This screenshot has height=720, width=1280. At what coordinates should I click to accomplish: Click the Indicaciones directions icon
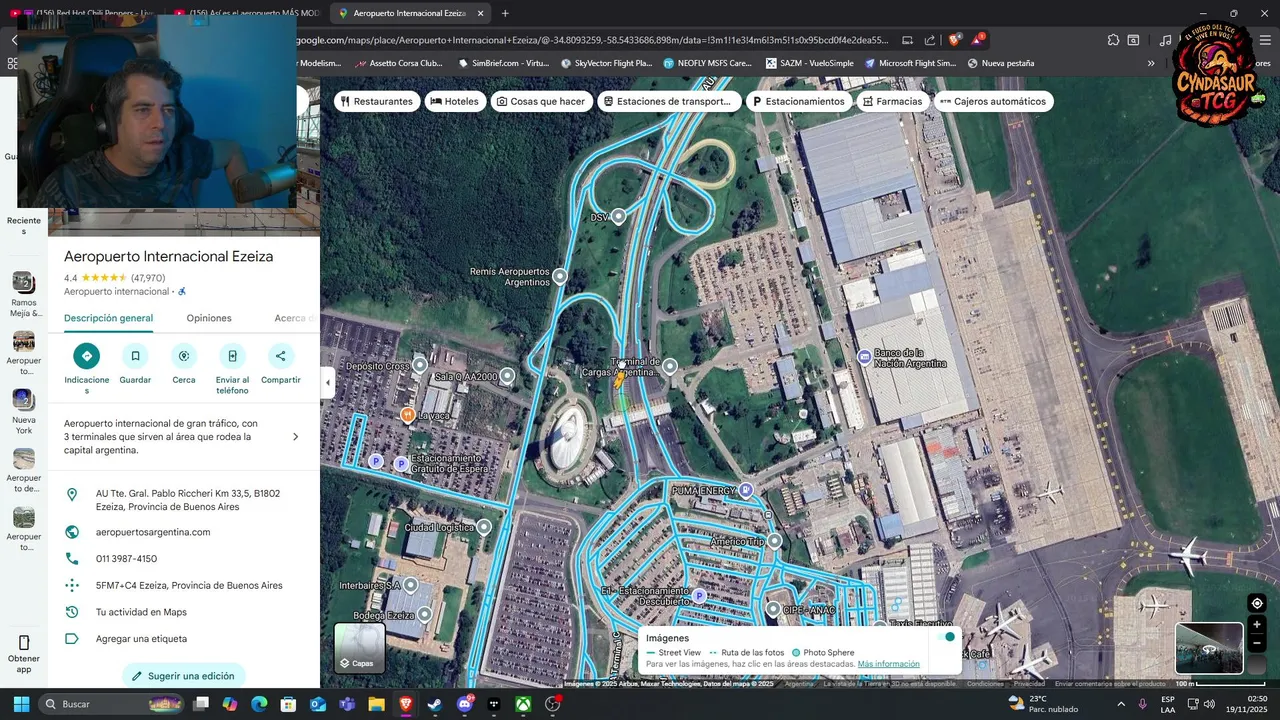86,356
